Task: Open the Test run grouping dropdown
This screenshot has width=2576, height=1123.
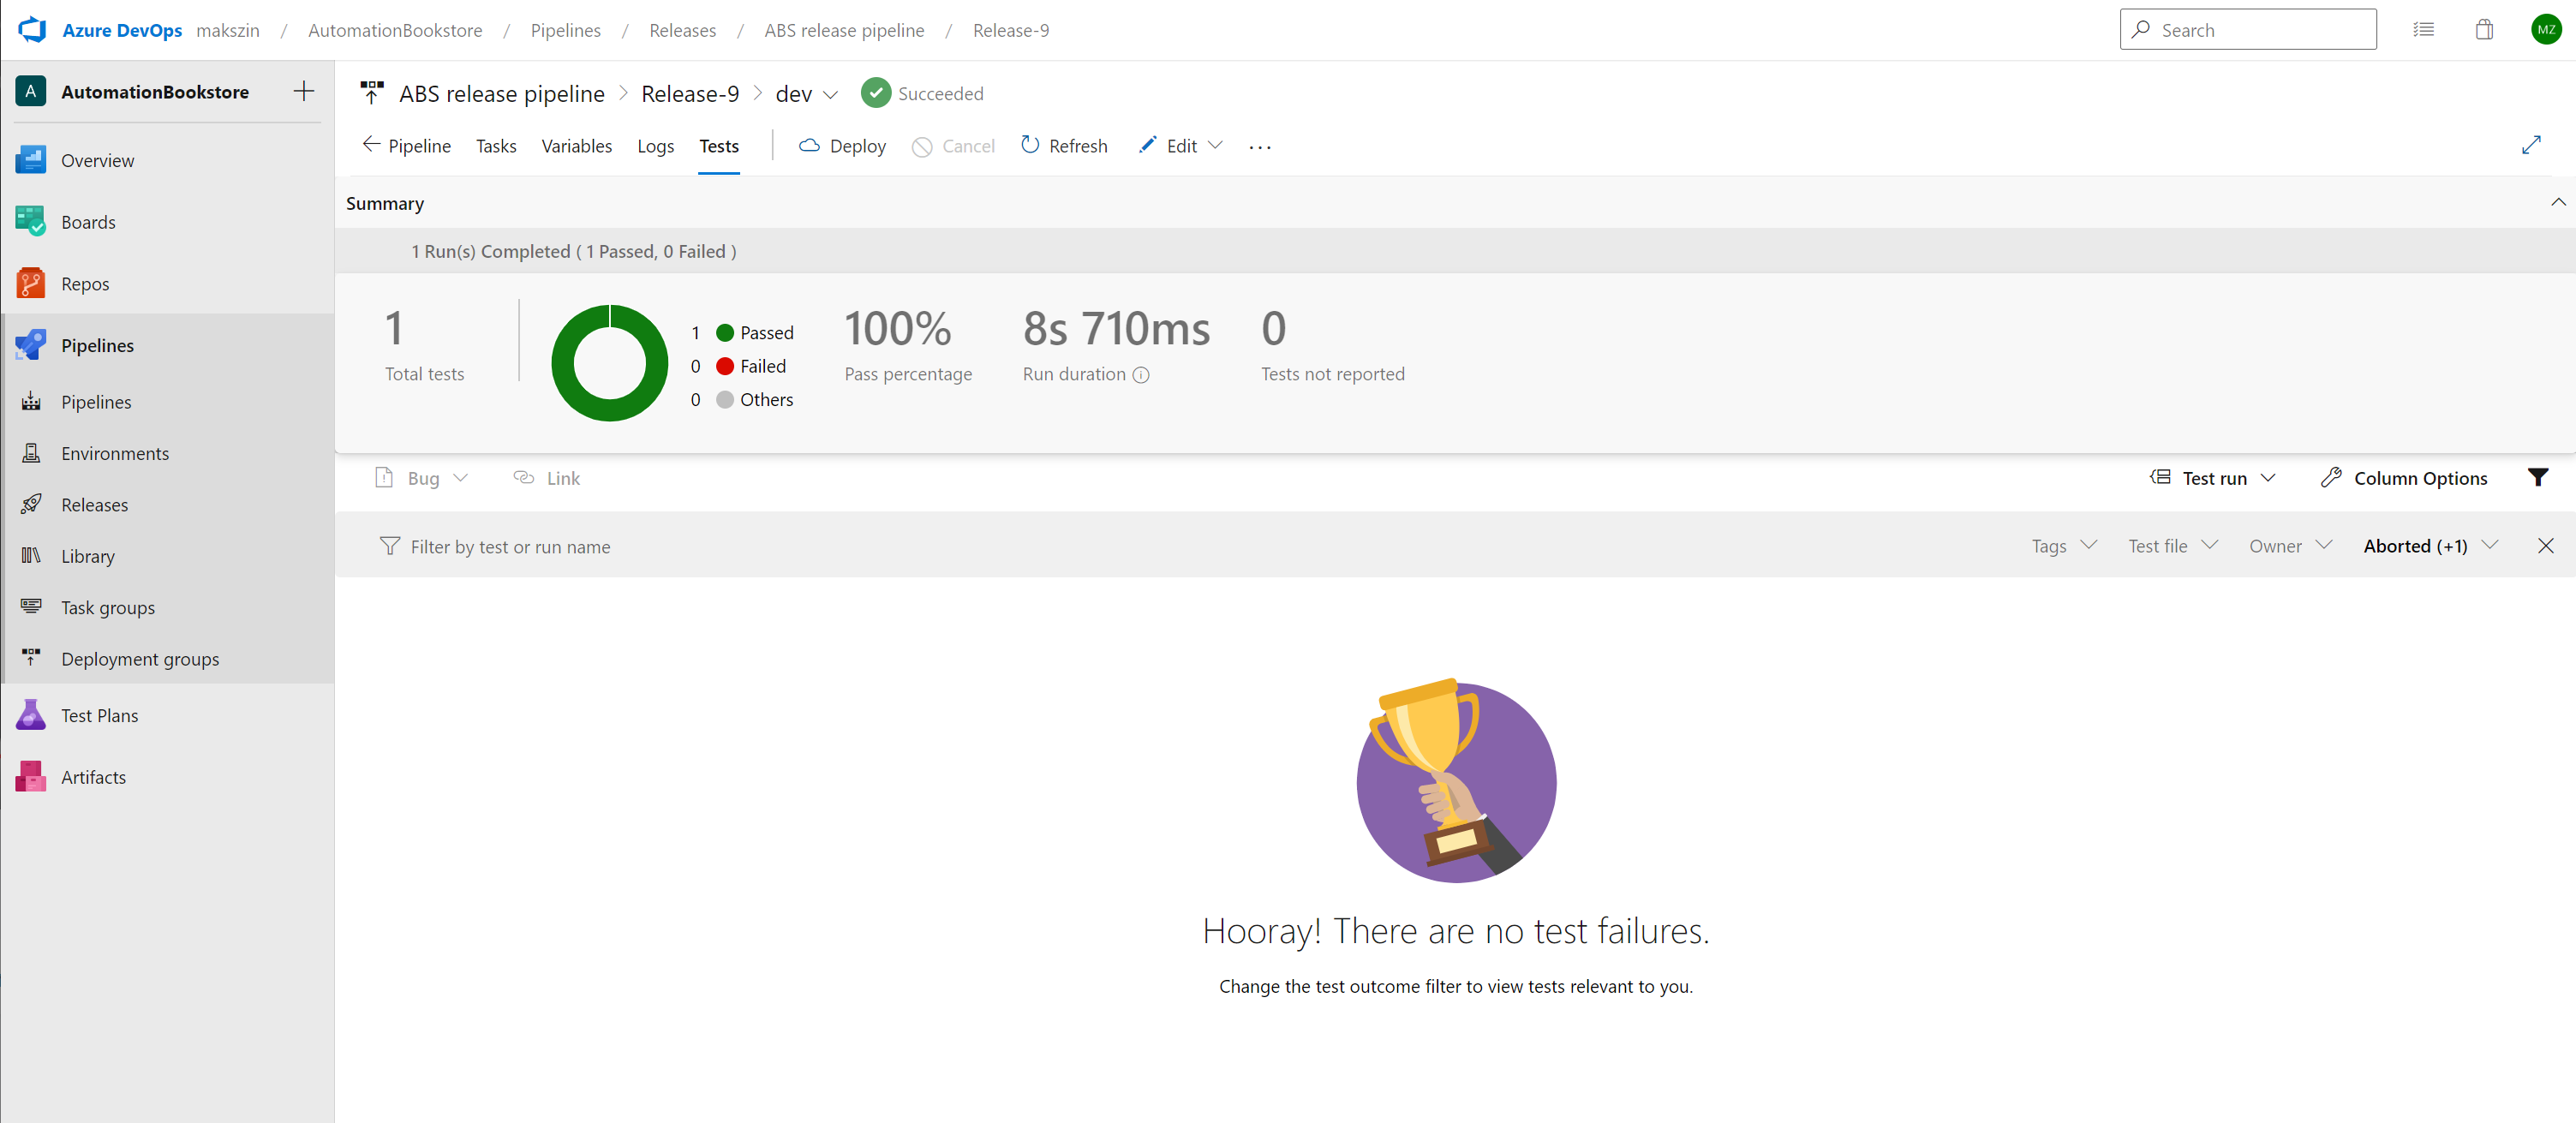Action: pyautogui.click(x=2213, y=478)
